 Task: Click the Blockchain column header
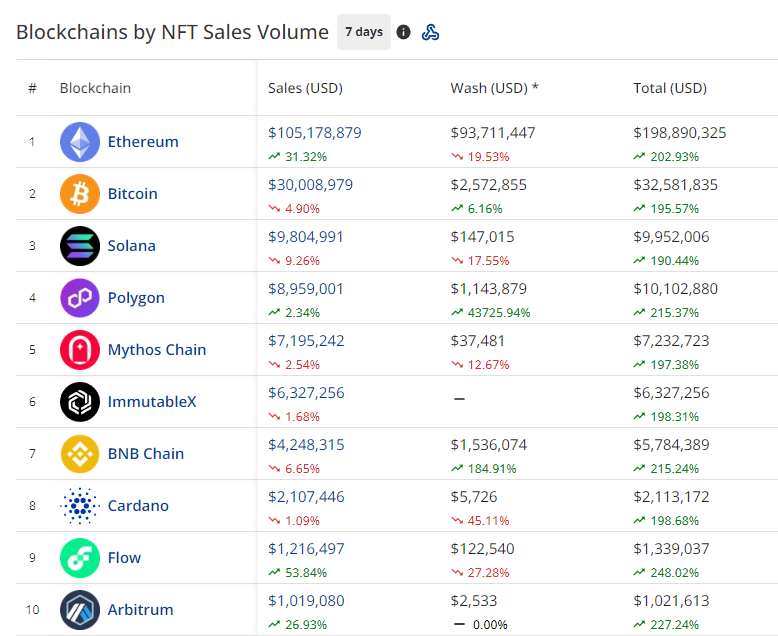pos(95,88)
